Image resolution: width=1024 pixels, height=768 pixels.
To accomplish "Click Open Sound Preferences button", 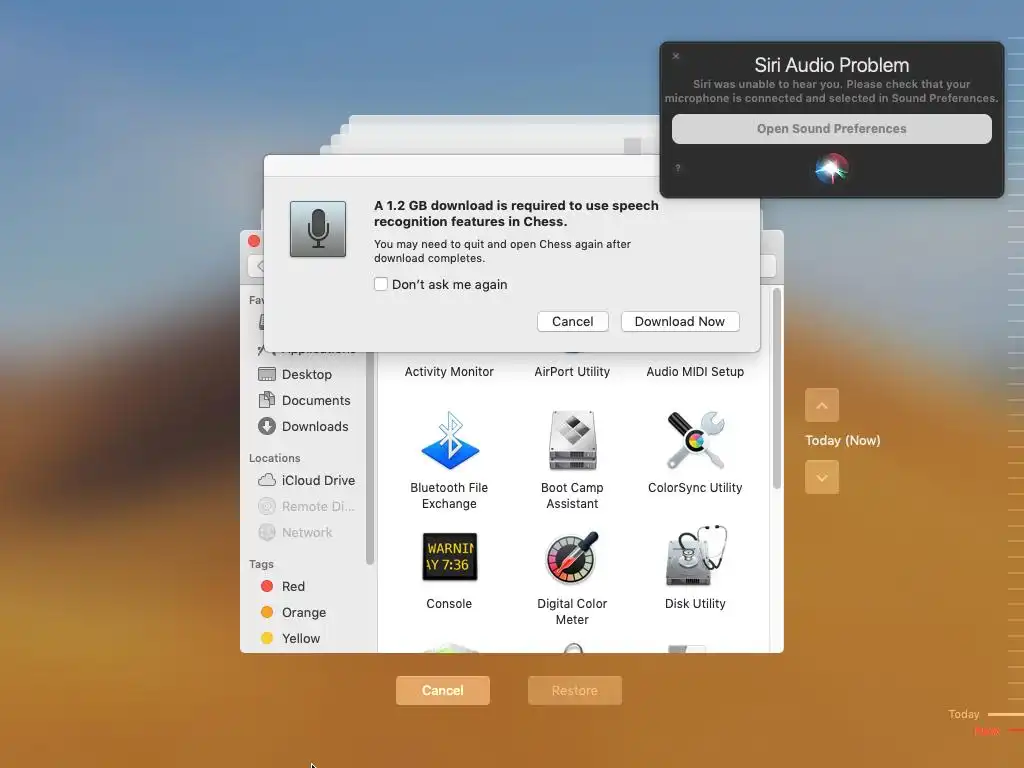I will tap(831, 129).
